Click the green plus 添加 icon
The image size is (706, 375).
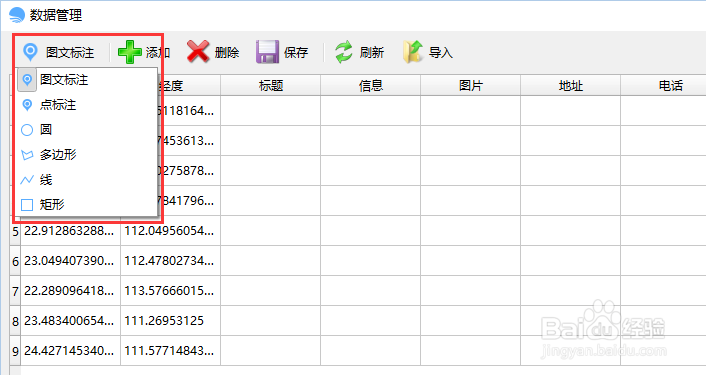click(130, 52)
